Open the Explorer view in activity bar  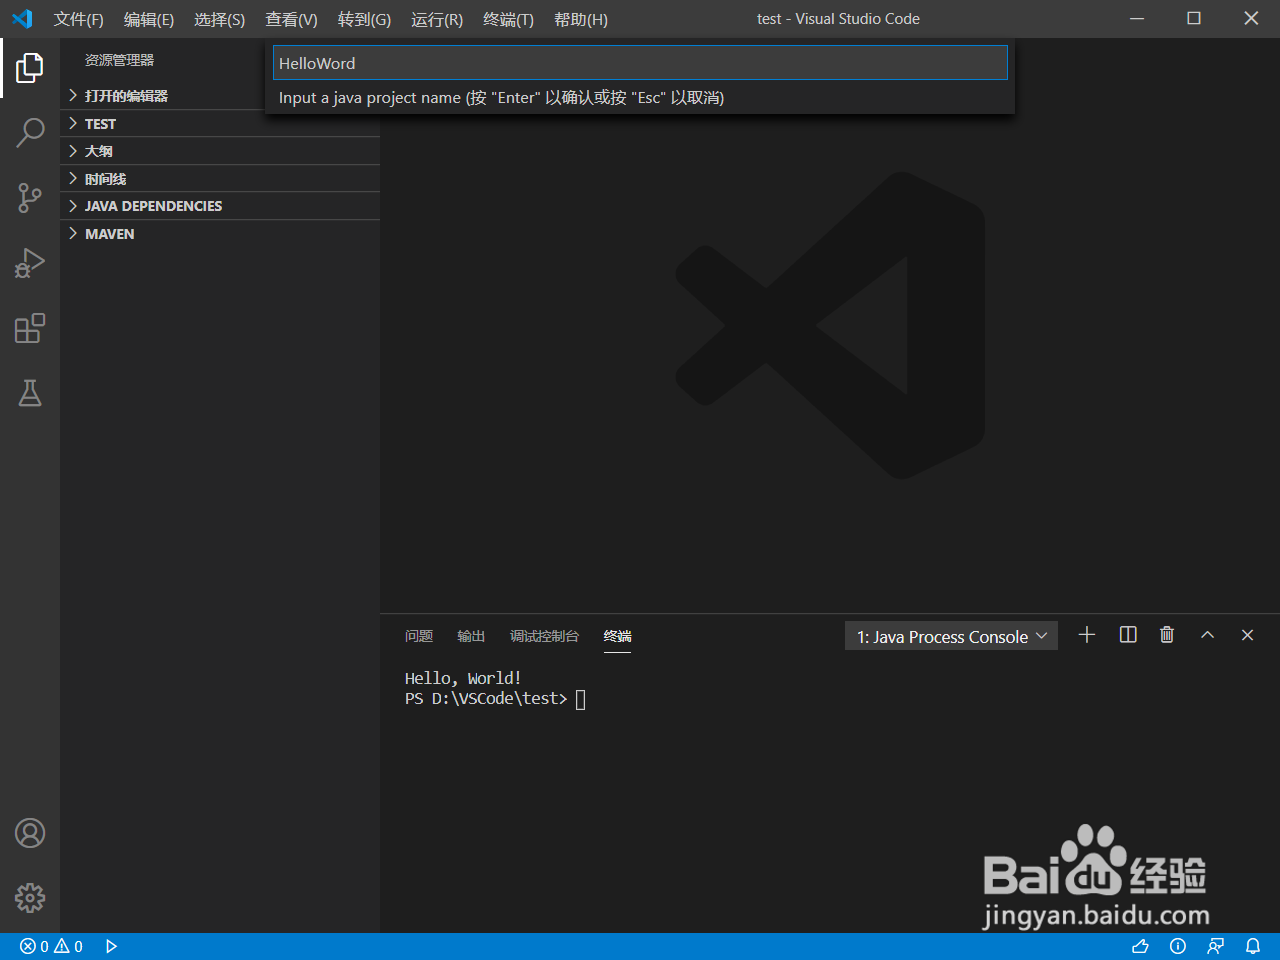30,68
